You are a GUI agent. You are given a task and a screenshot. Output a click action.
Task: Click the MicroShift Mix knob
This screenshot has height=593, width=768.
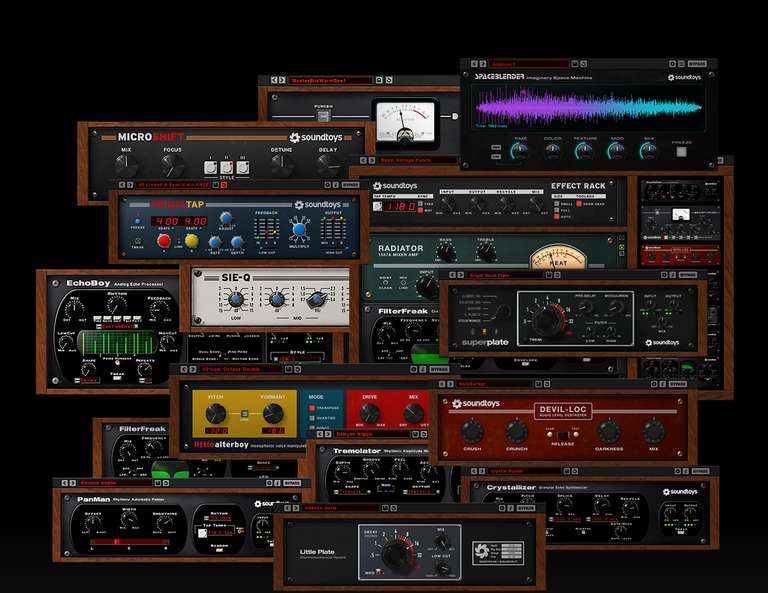(x=126, y=166)
